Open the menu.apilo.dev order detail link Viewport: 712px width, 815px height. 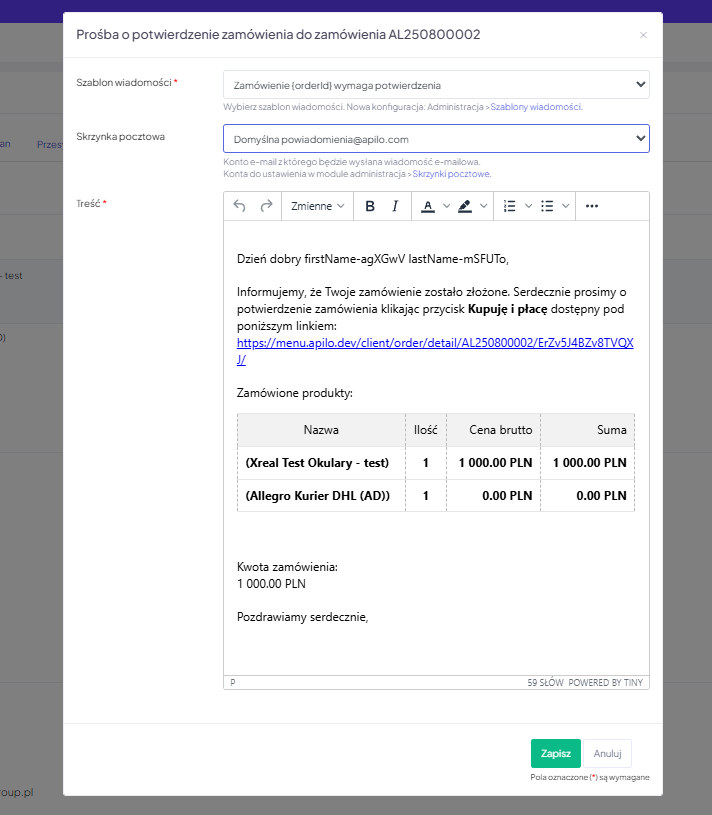click(435, 343)
